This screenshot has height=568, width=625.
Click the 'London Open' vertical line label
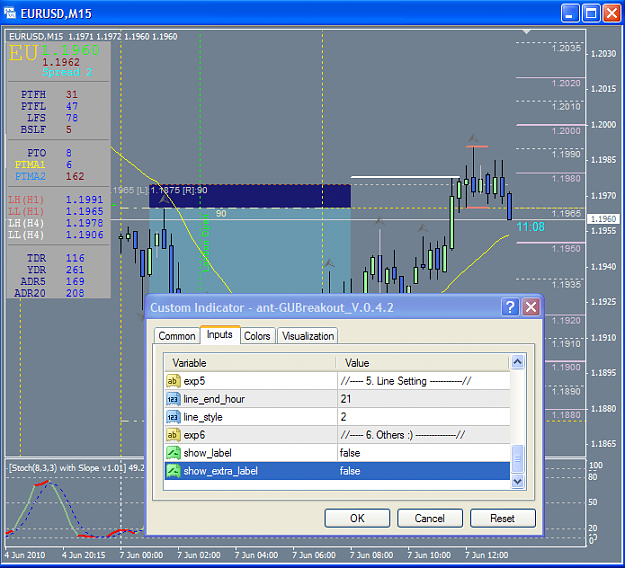(206, 243)
